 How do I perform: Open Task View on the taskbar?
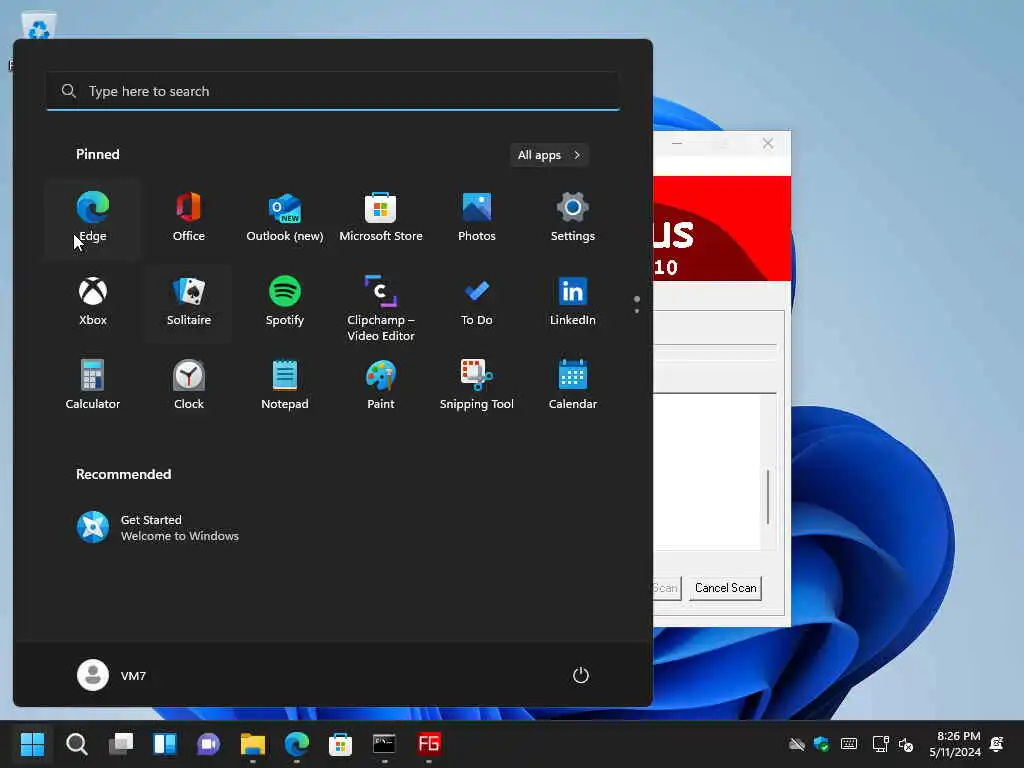(x=121, y=744)
